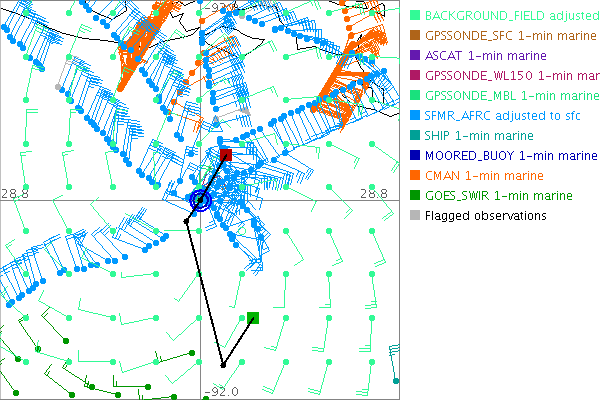Click the MOORED_BUOY dark blue swatch
Screen dimensions: 600x400
415,156
